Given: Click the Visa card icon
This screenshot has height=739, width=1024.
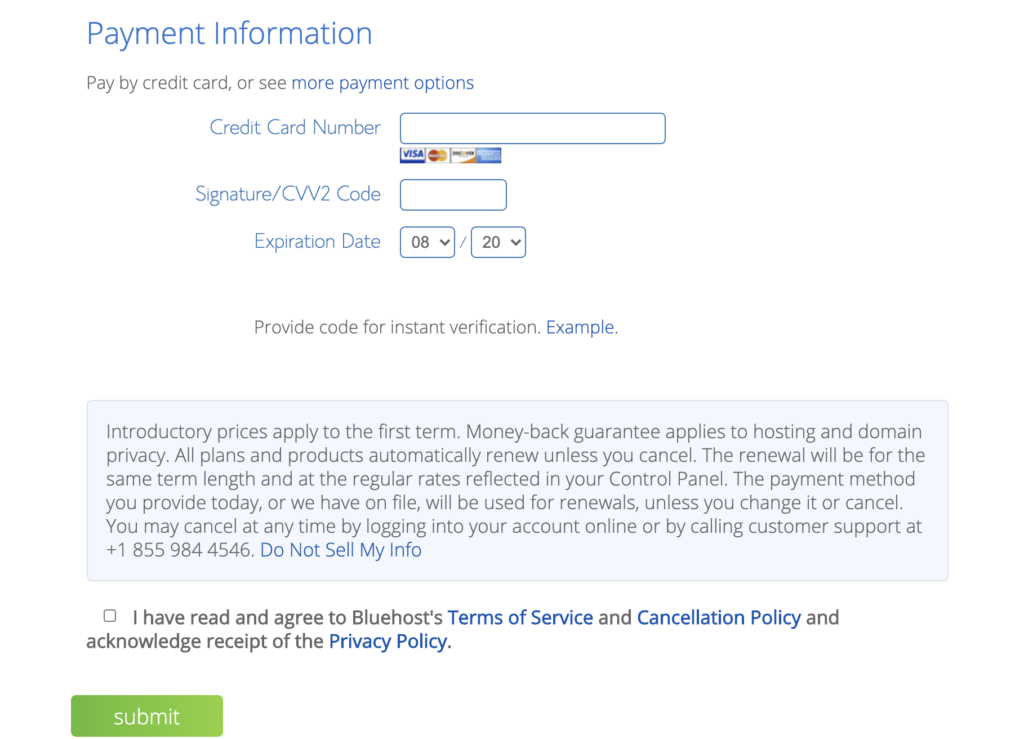Looking at the screenshot, I should (412, 155).
